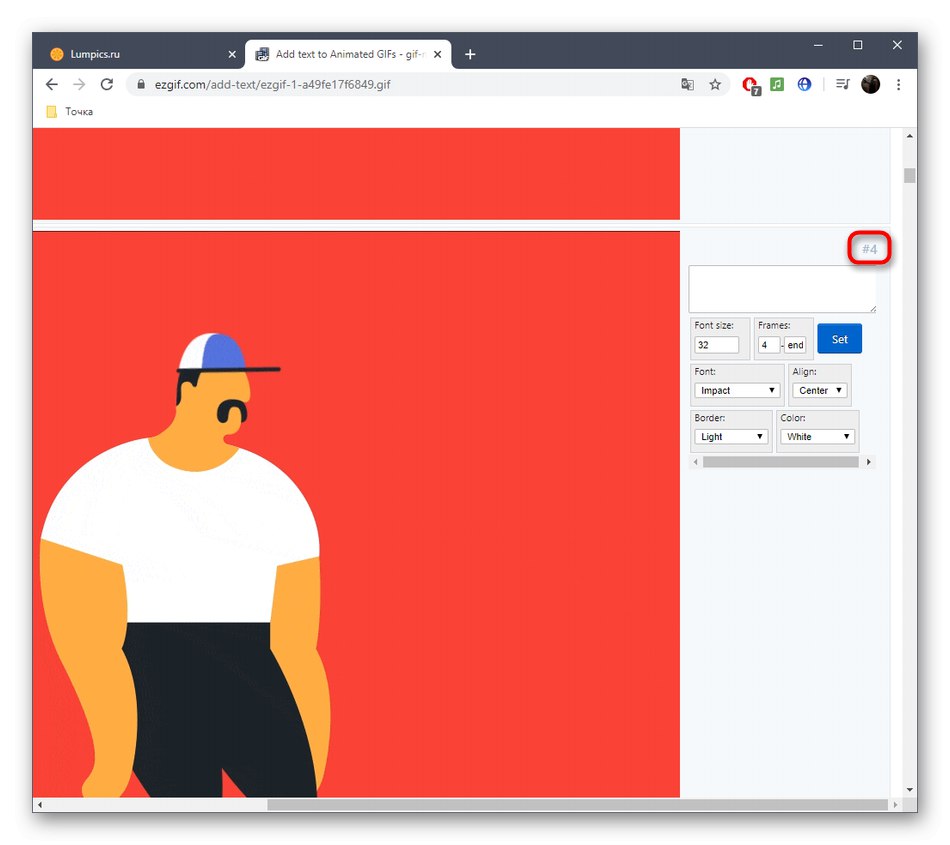Open the red ad-blocker extension
The height and width of the screenshot is (845, 950).
point(750,84)
